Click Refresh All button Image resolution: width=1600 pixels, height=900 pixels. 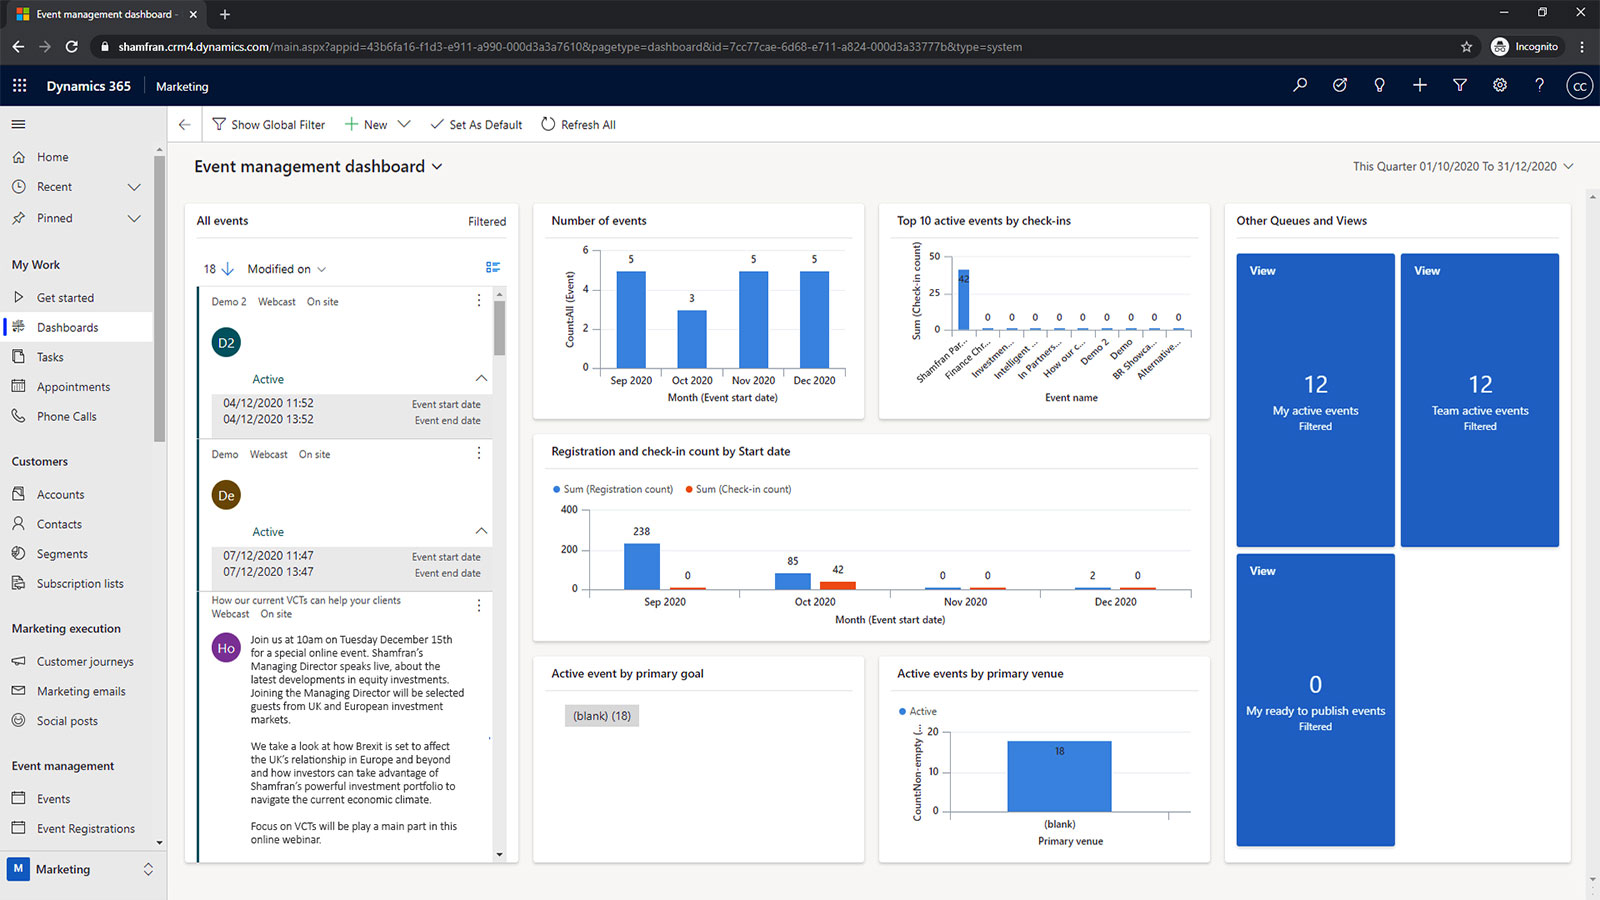point(578,125)
